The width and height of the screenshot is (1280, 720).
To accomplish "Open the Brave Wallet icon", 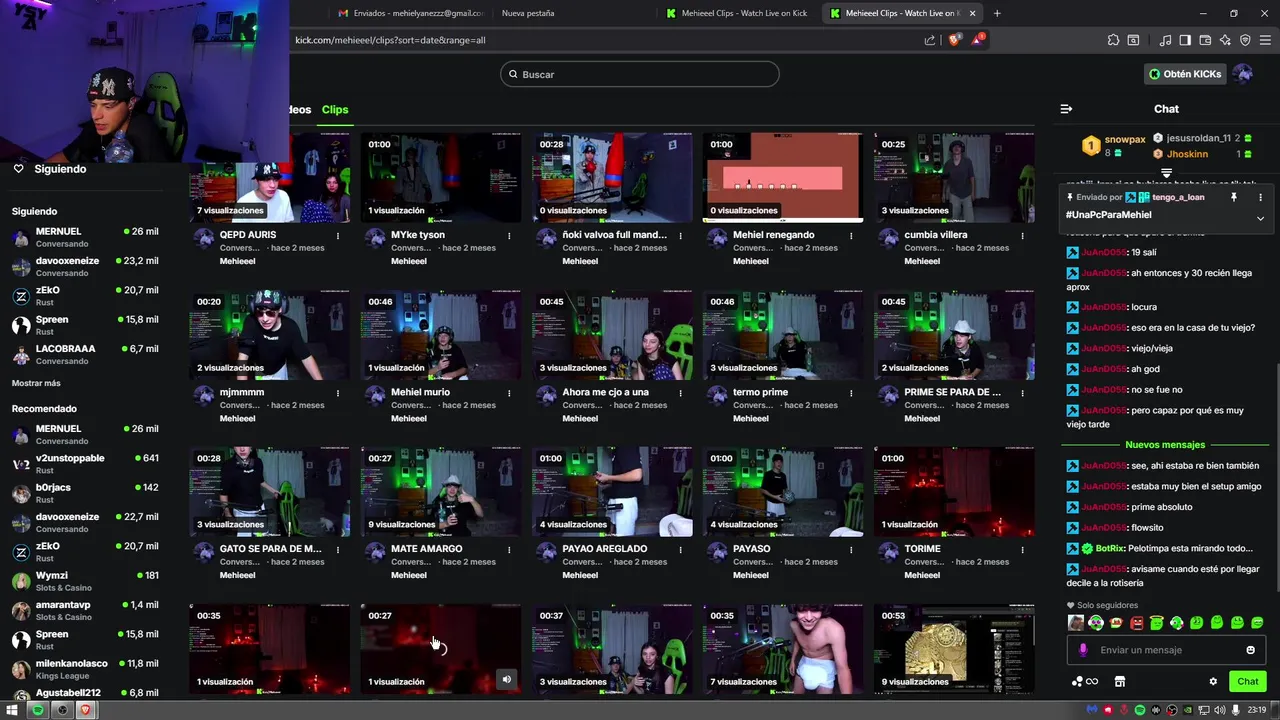I will [x=1205, y=40].
